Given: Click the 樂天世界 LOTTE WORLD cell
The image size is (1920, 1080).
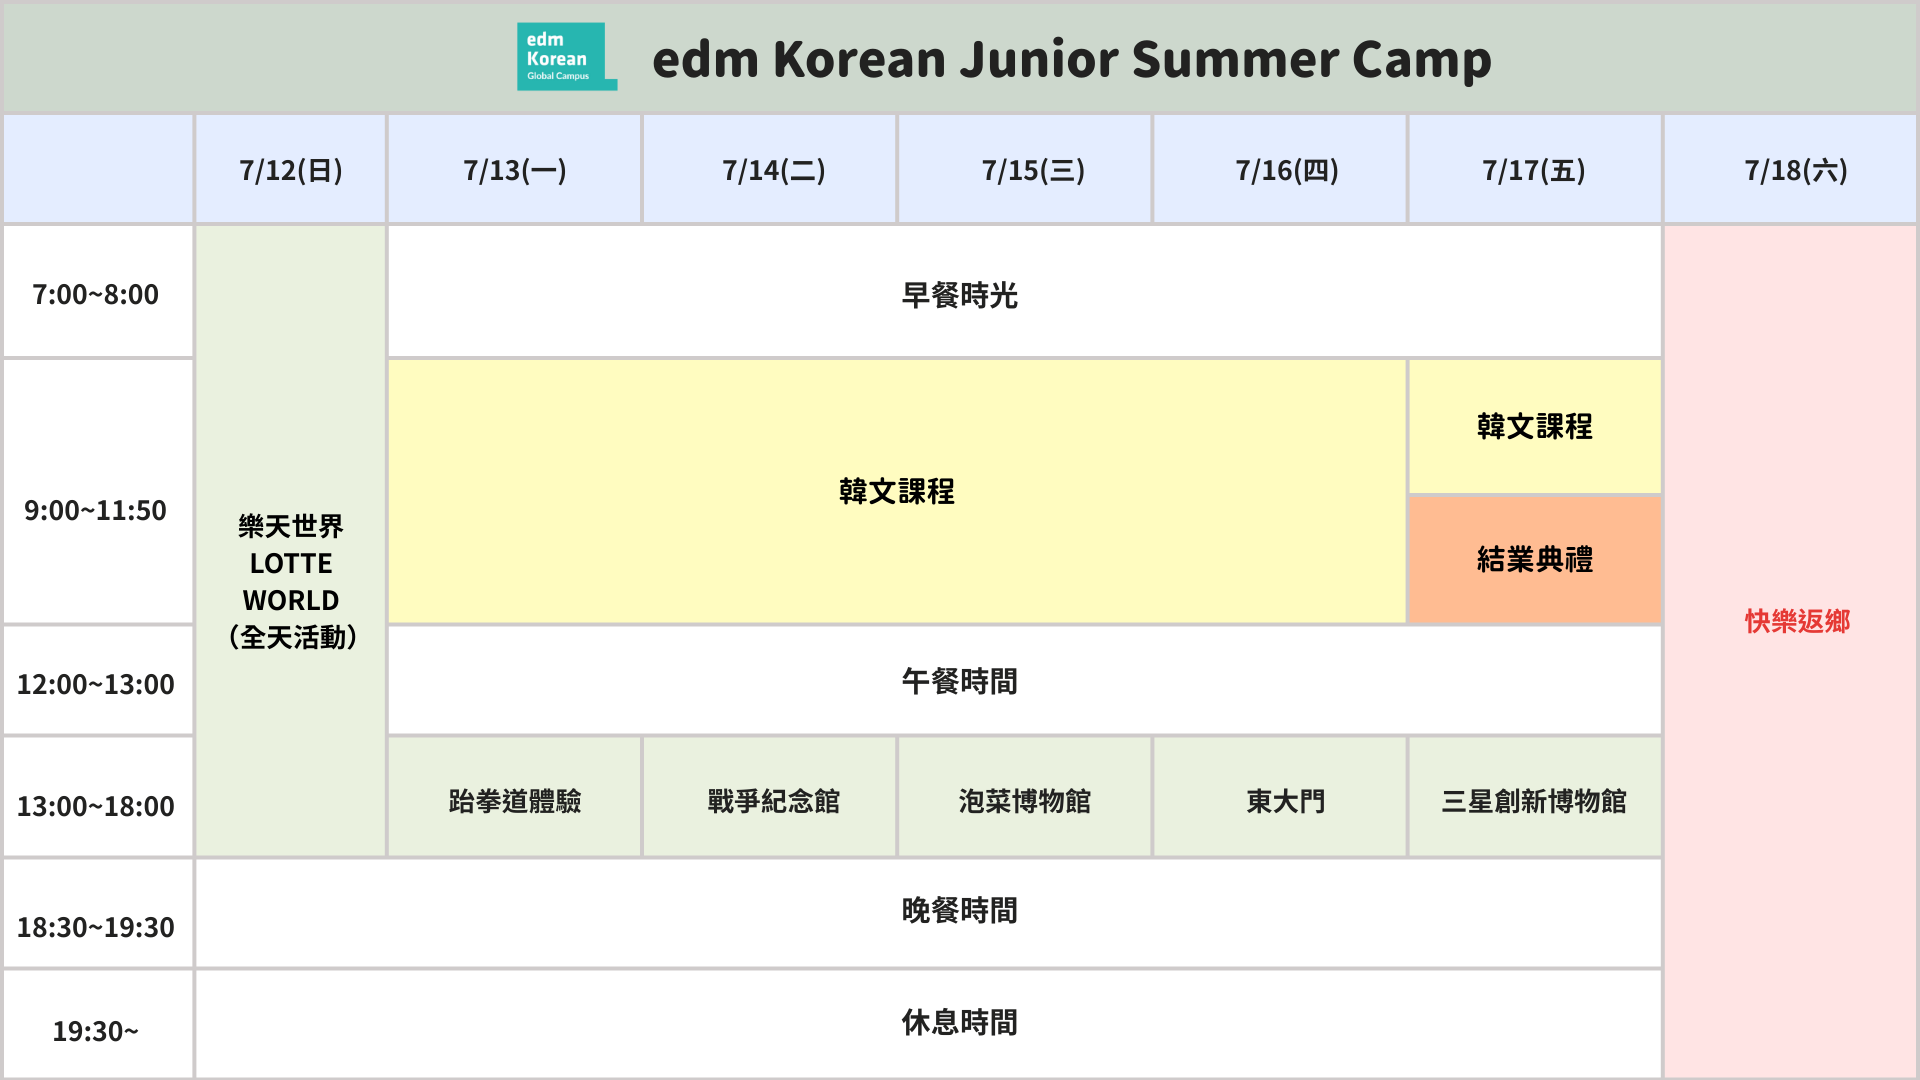Looking at the screenshot, I should (291, 581).
